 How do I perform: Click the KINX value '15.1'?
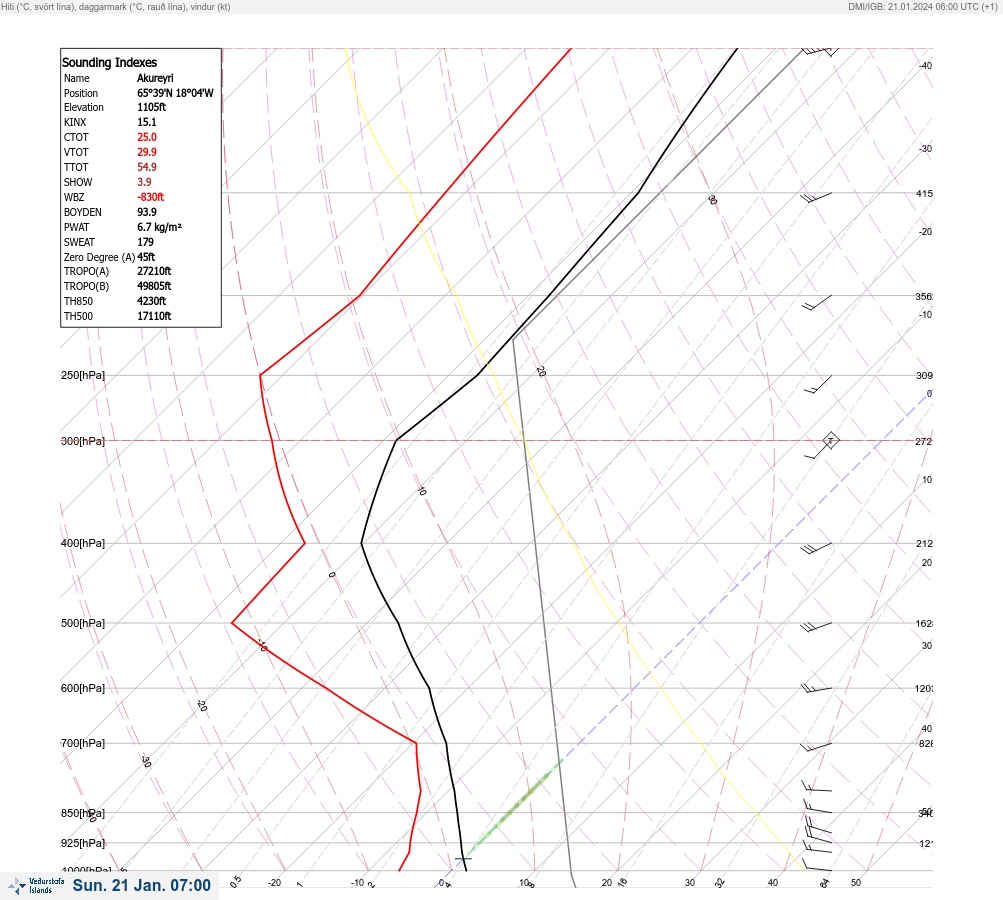pos(146,122)
